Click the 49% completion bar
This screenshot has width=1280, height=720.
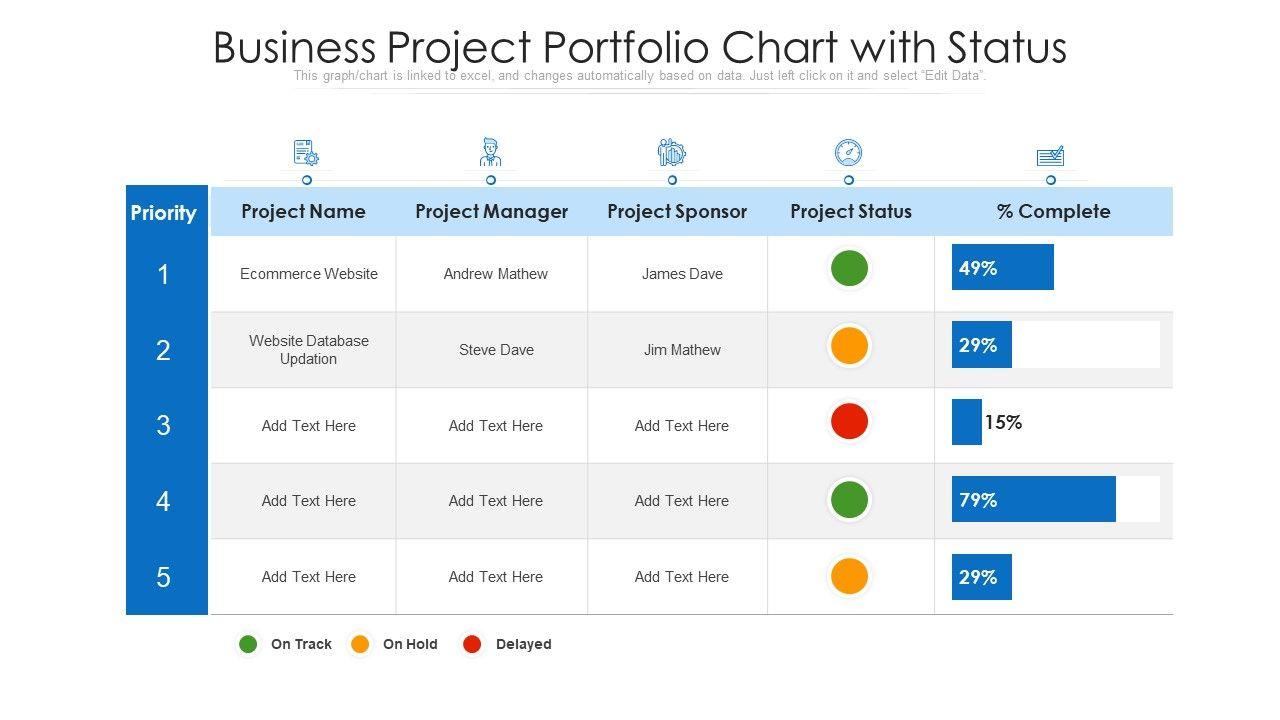pos(1002,267)
